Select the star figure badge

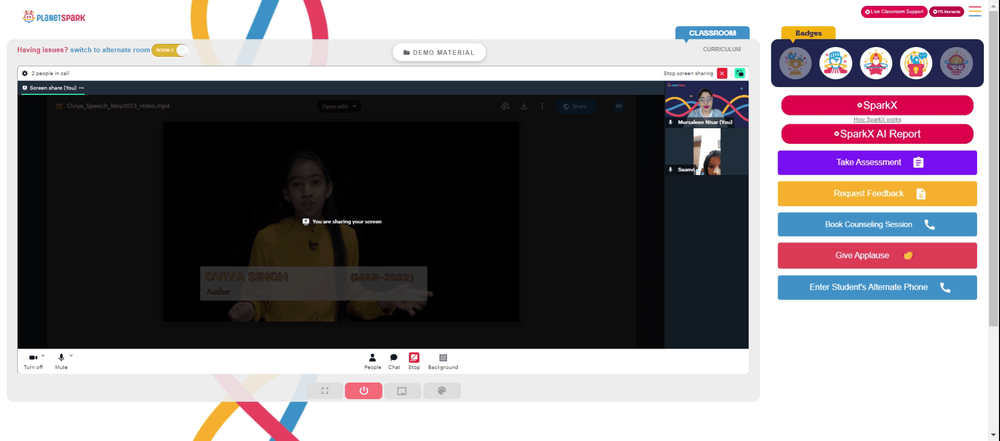click(x=876, y=63)
